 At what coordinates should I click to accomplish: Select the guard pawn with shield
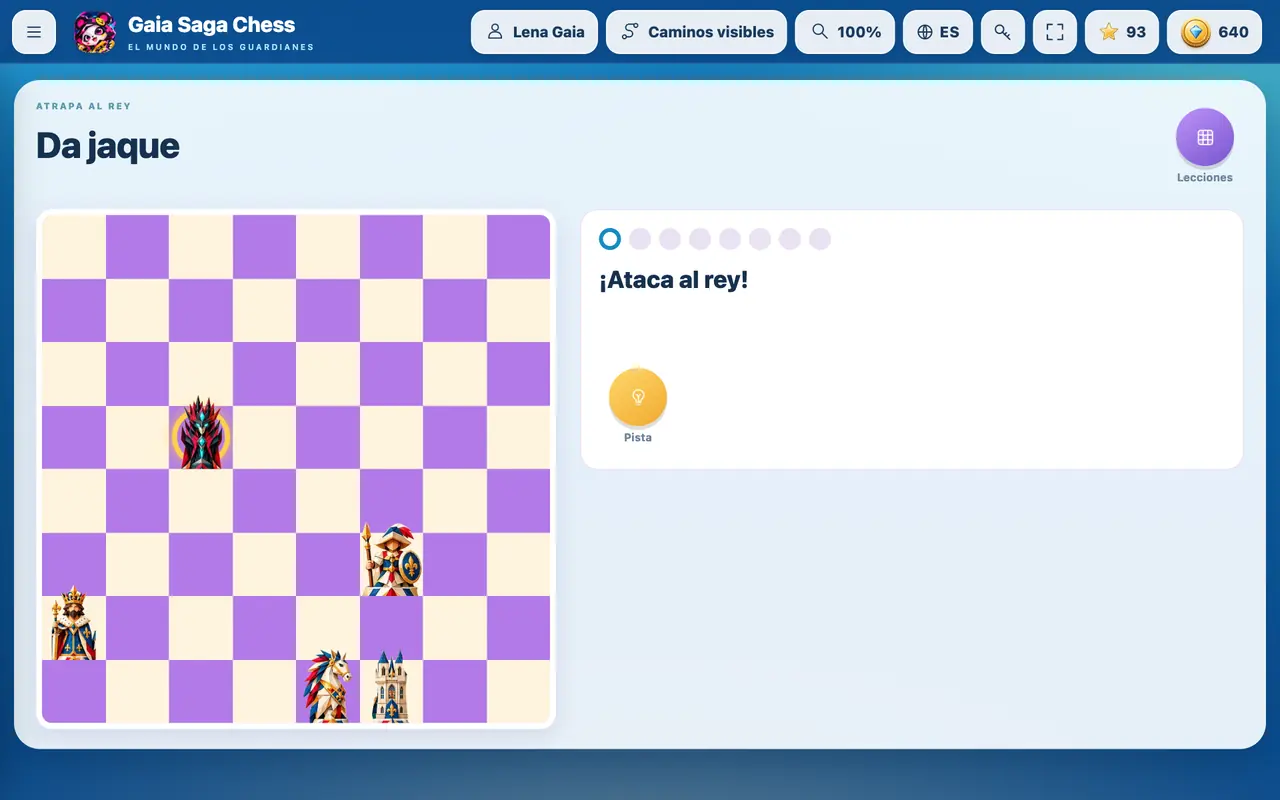(x=391, y=560)
